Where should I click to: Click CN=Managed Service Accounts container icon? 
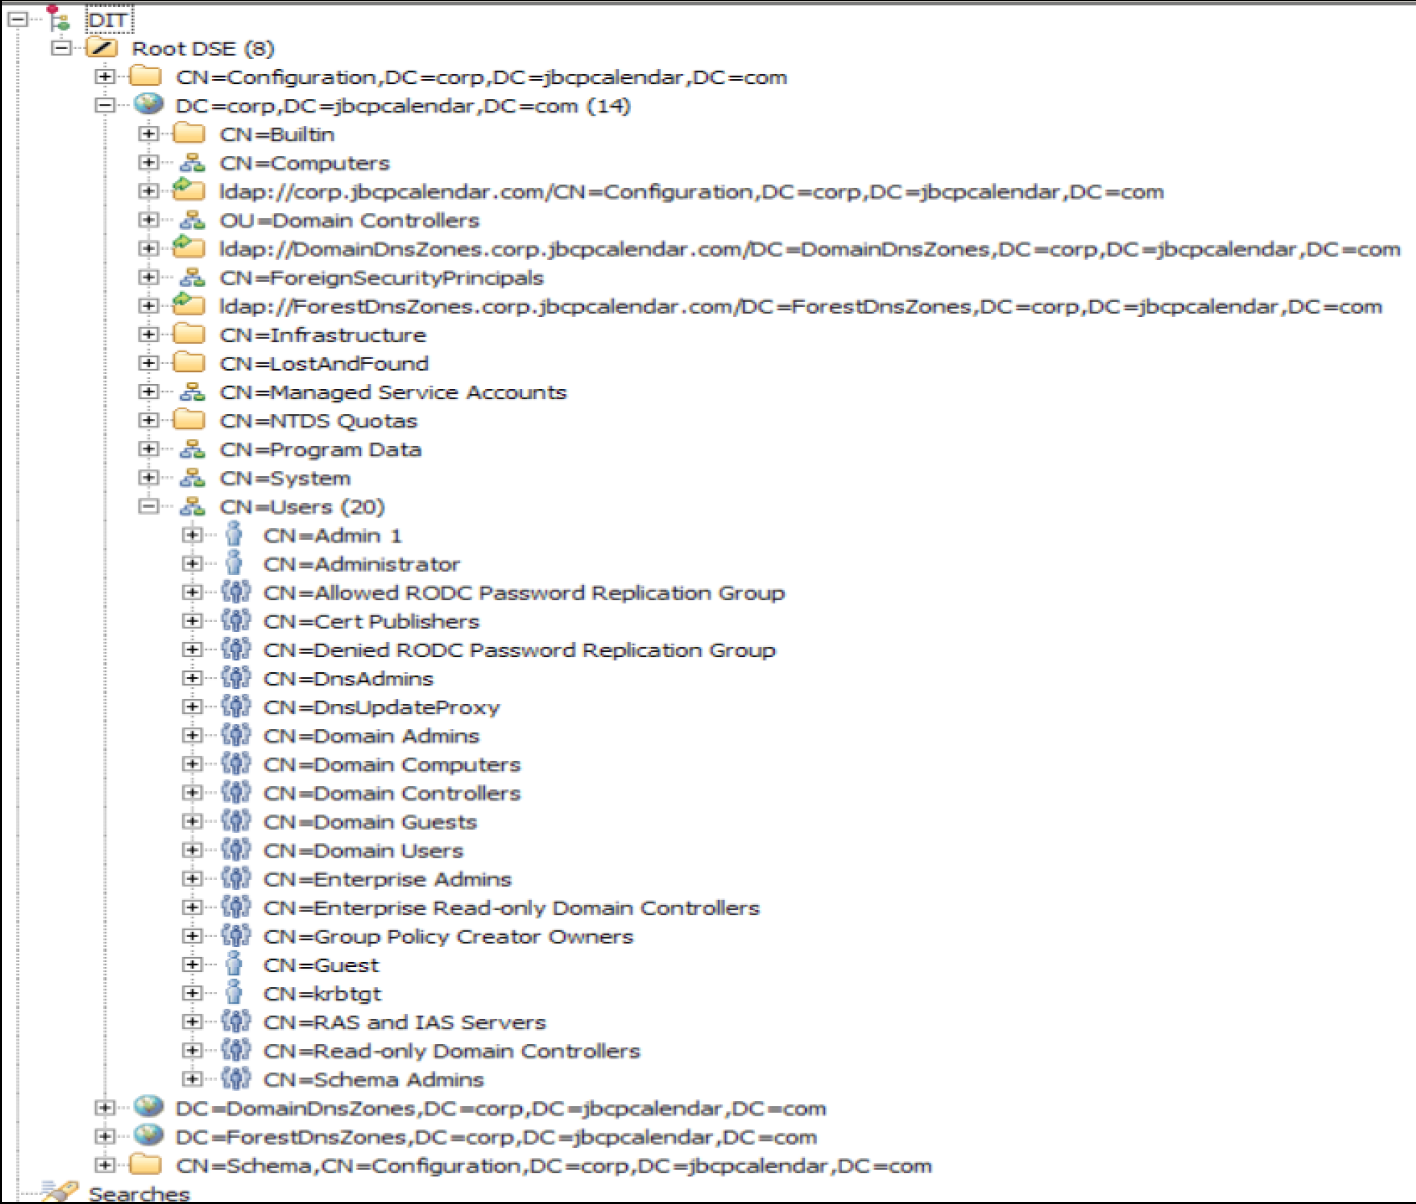coord(192,391)
